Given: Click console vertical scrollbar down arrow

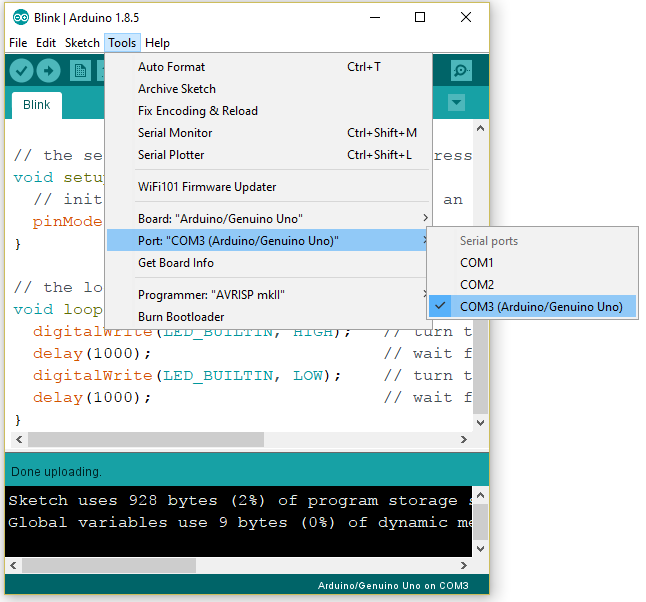Looking at the screenshot, I should [480, 549].
